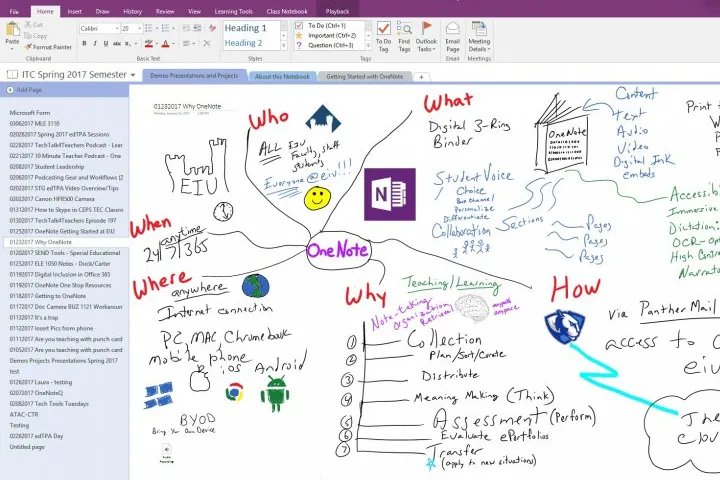
Task: Click the Paste clipboard icon
Action: 12,29
